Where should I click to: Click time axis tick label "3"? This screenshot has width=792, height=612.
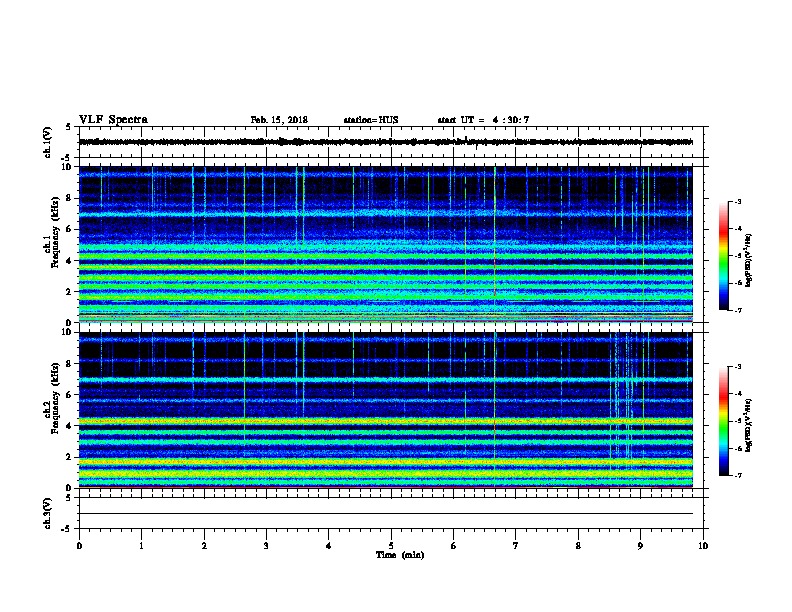pyautogui.click(x=266, y=546)
